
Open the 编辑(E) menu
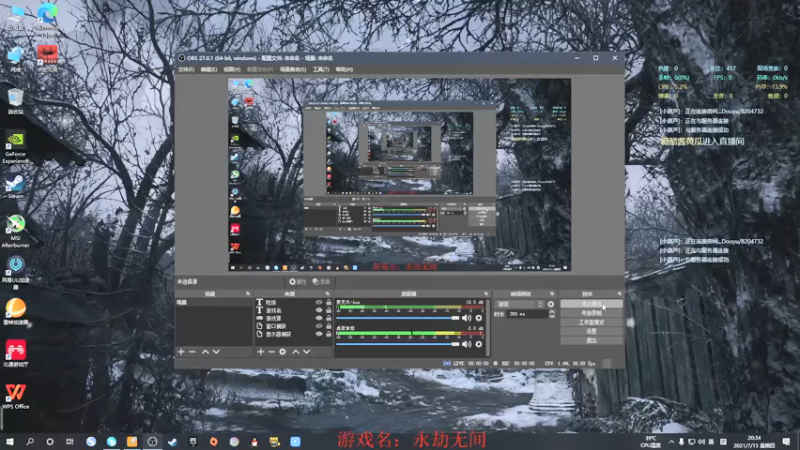(x=208, y=69)
